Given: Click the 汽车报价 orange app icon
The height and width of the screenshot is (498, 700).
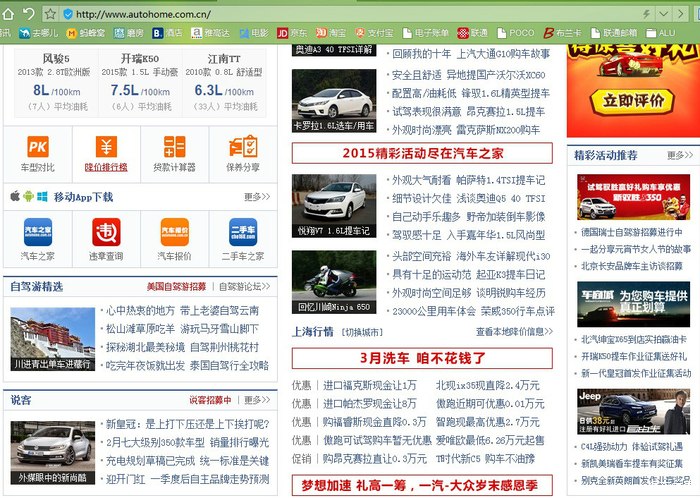Looking at the screenshot, I should click(174, 233).
